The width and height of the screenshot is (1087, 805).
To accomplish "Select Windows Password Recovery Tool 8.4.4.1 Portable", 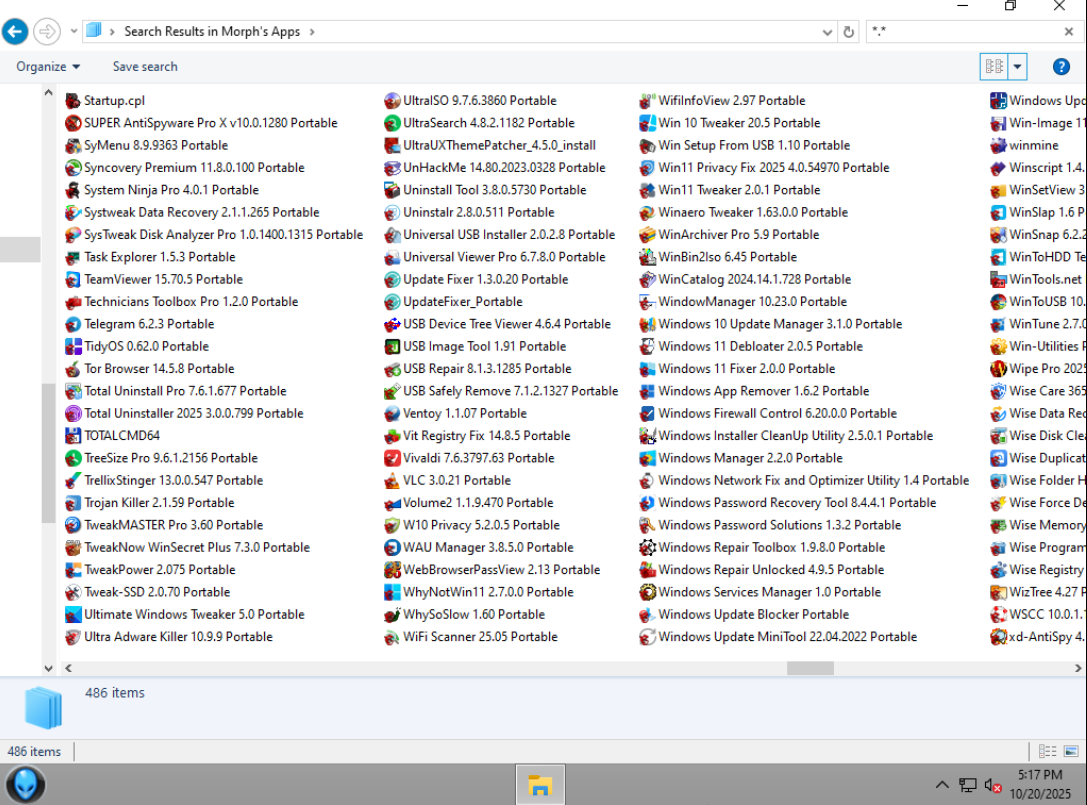I will tap(787, 503).
